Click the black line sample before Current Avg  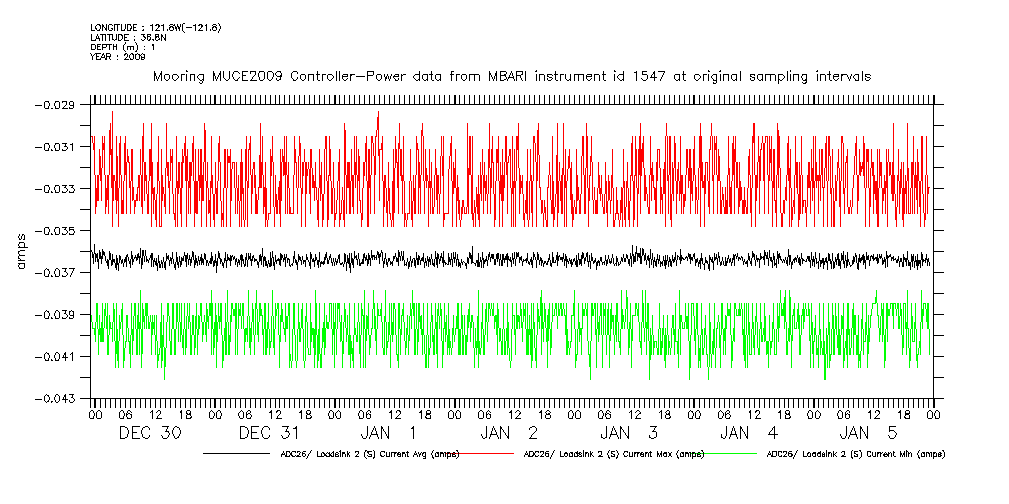click(x=238, y=454)
